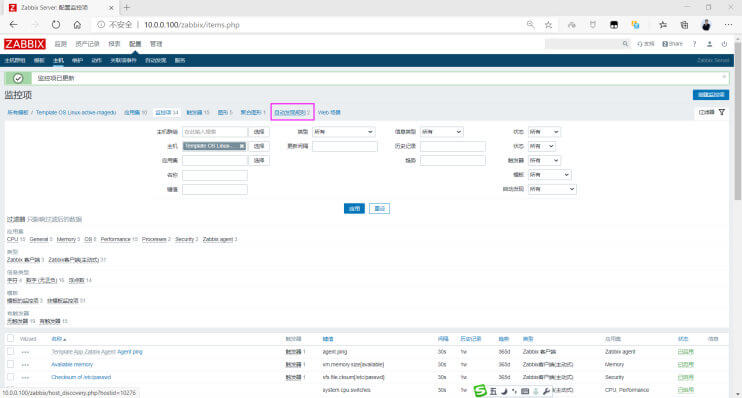The height and width of the screenshot is (398, 742).
Task: Click the Zabbix global search magnifier icon
Action: [625, 44]
